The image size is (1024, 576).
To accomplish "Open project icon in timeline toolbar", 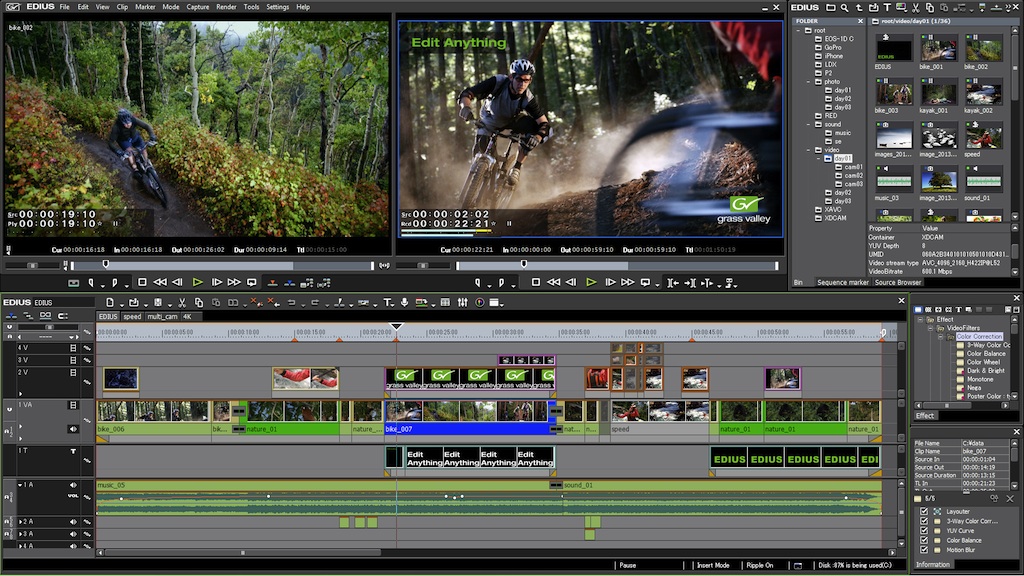I will (134, 302).
